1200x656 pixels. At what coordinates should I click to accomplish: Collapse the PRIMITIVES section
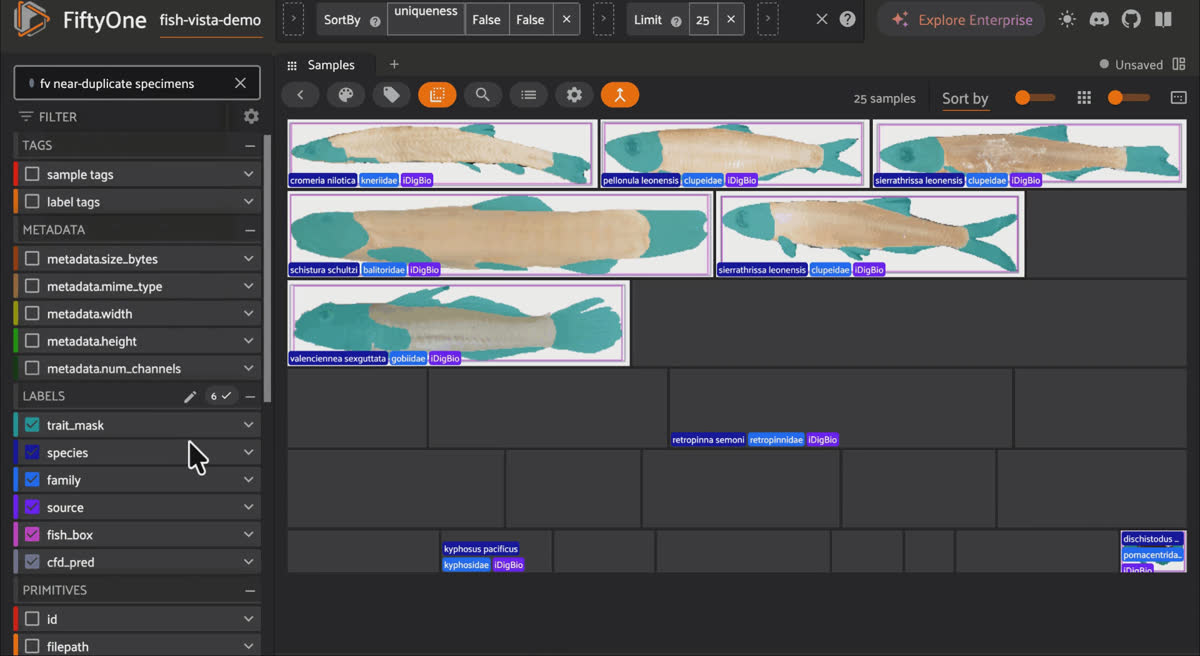pyautogui.click(x=250, y=591)
